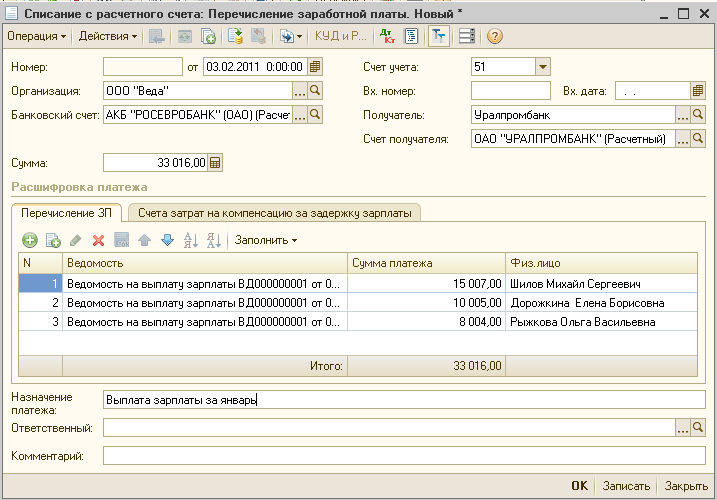Click the Ответственный input field
717x500 pixels.
pos(389,428)
